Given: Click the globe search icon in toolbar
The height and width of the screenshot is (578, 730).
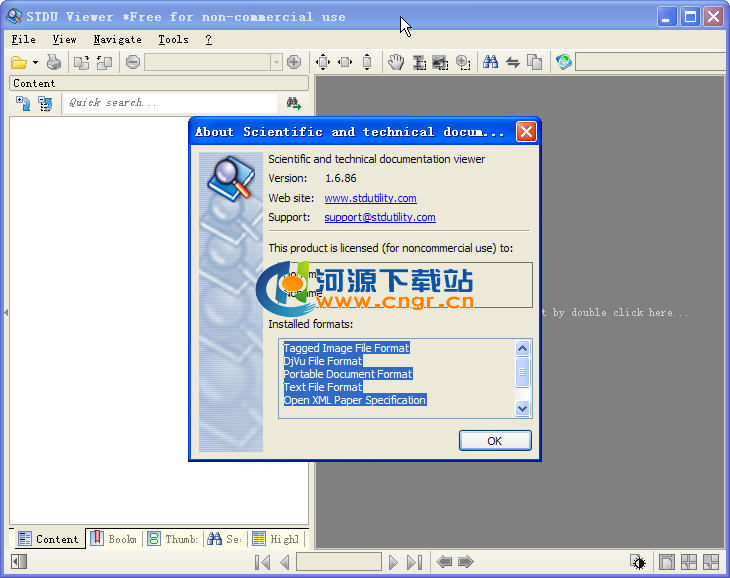Looking at the screenshot, I should tap(563, 62).
